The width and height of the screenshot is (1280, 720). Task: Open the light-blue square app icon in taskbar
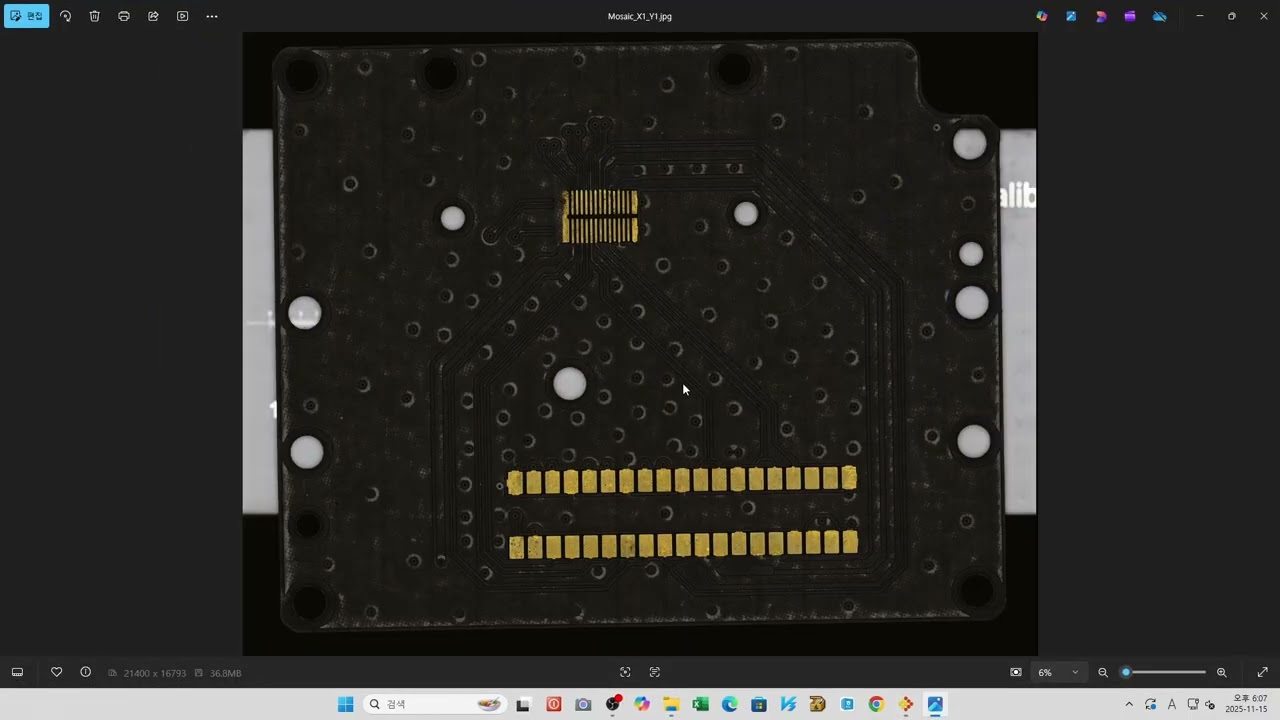coord(847,704)
